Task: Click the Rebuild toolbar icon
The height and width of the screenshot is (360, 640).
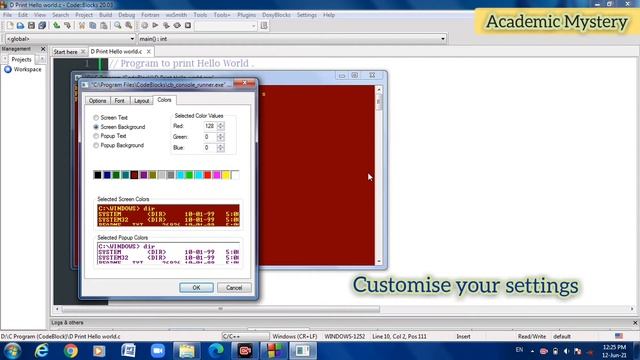Action: pyautogui.click(x=177, y=26)
